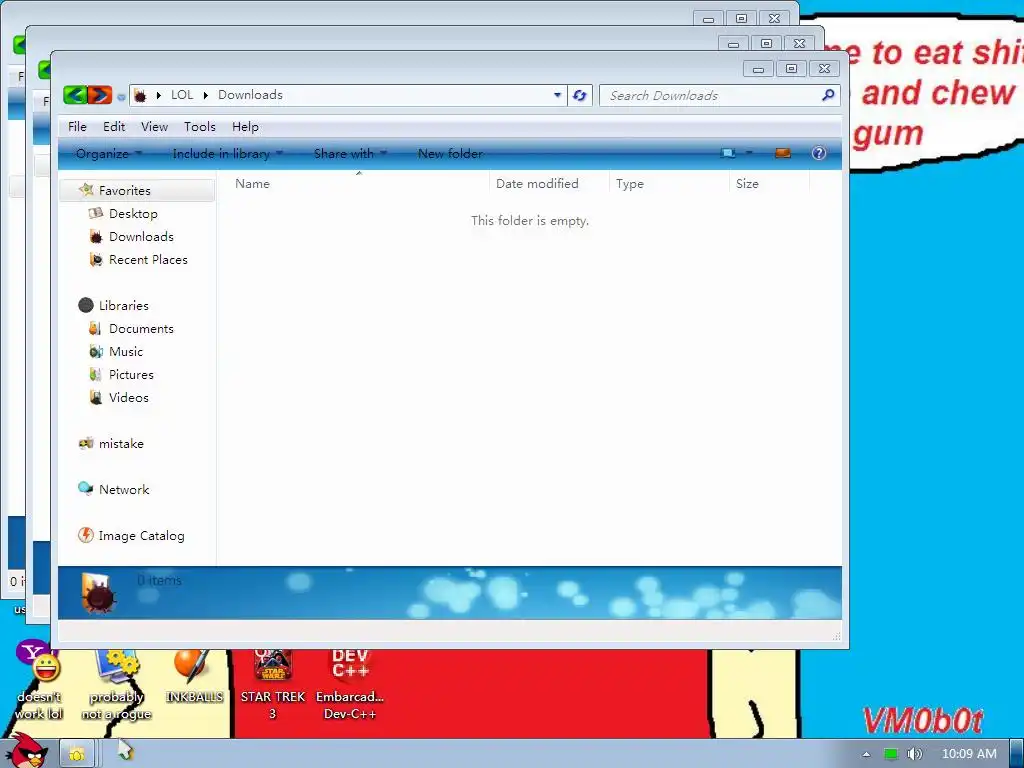Launch the STAR TREK 3 desktop shortcut
The width and height of the screenshot is (1024, 768).
point(272,684)
